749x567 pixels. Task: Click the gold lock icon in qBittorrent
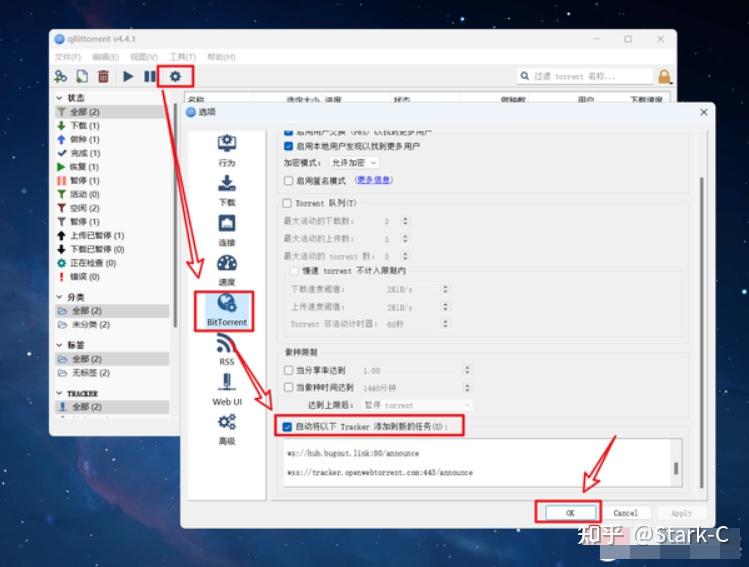pos(664,76)
